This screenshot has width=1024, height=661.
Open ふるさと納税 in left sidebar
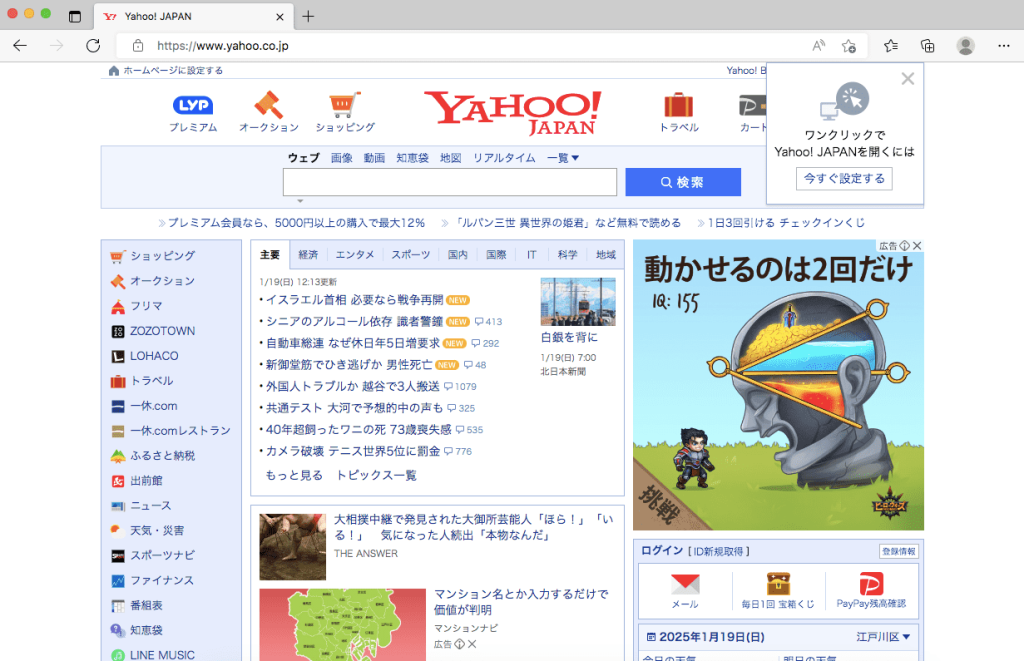(162, 456)
